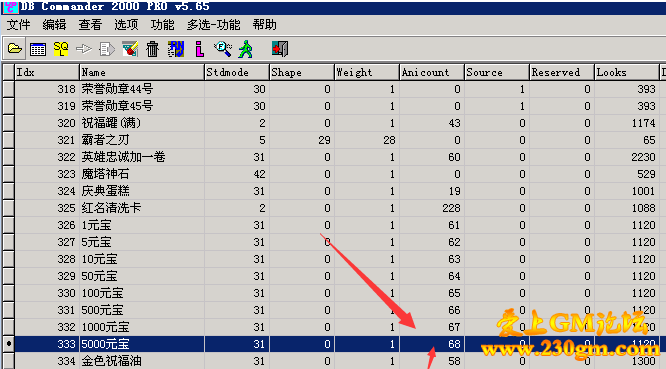Click the name cell 英雄忠诚加一卷
This screenshot has height=369, width=666.
[x=142, y=157]
